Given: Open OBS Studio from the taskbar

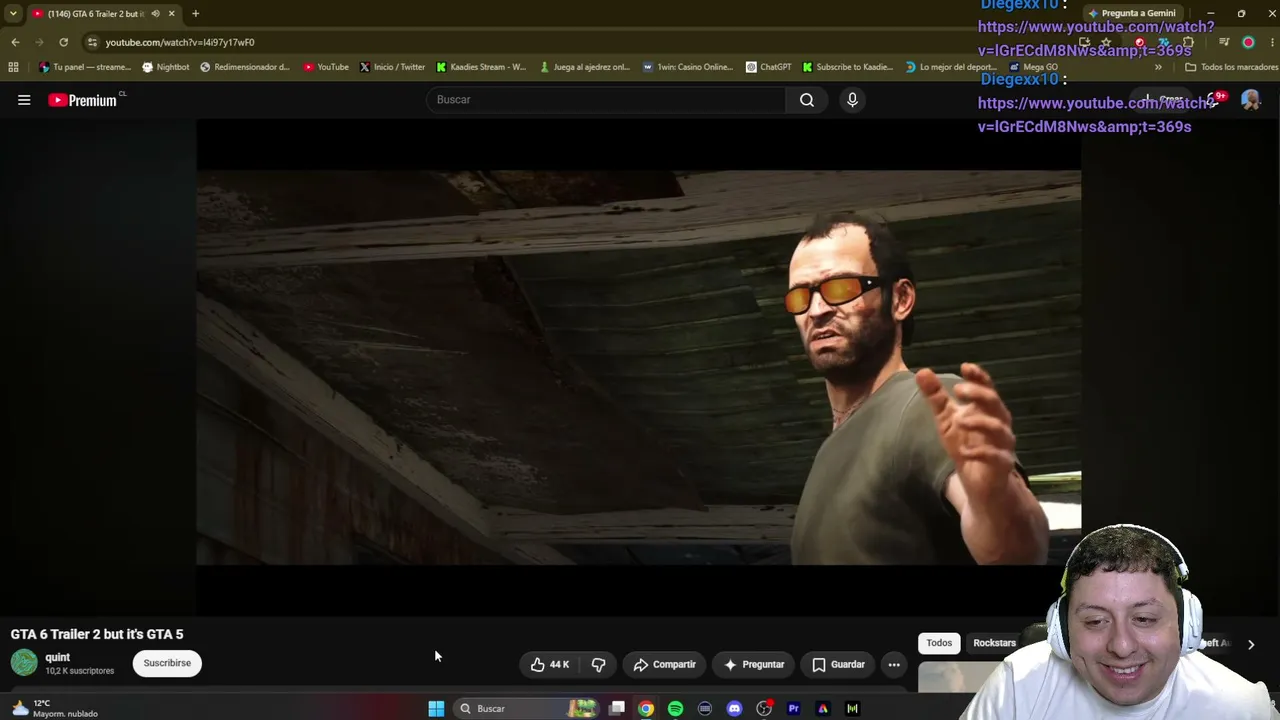Looking at the screenshot, I should (764, 708).
